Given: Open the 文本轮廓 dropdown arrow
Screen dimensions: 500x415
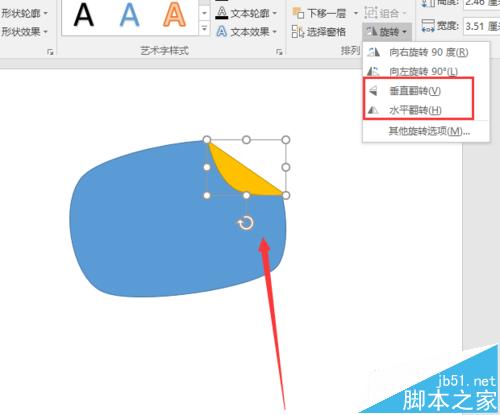Looking at the screenshot, I should [275, 13].
